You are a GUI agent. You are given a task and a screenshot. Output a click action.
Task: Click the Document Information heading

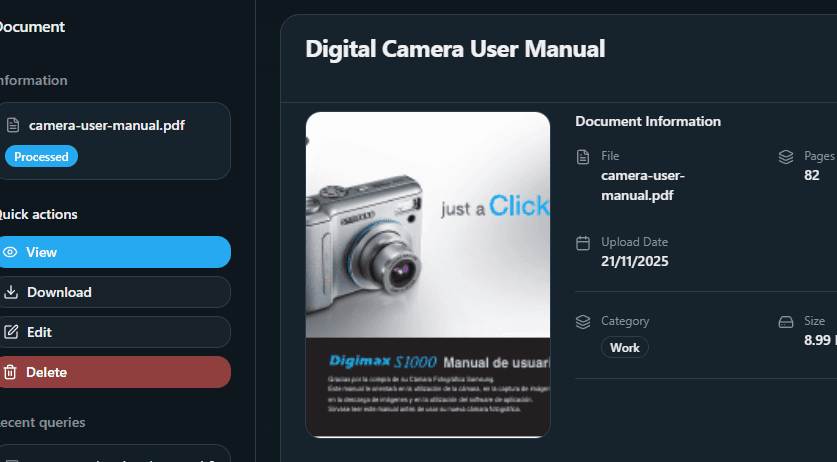(648, 121)
